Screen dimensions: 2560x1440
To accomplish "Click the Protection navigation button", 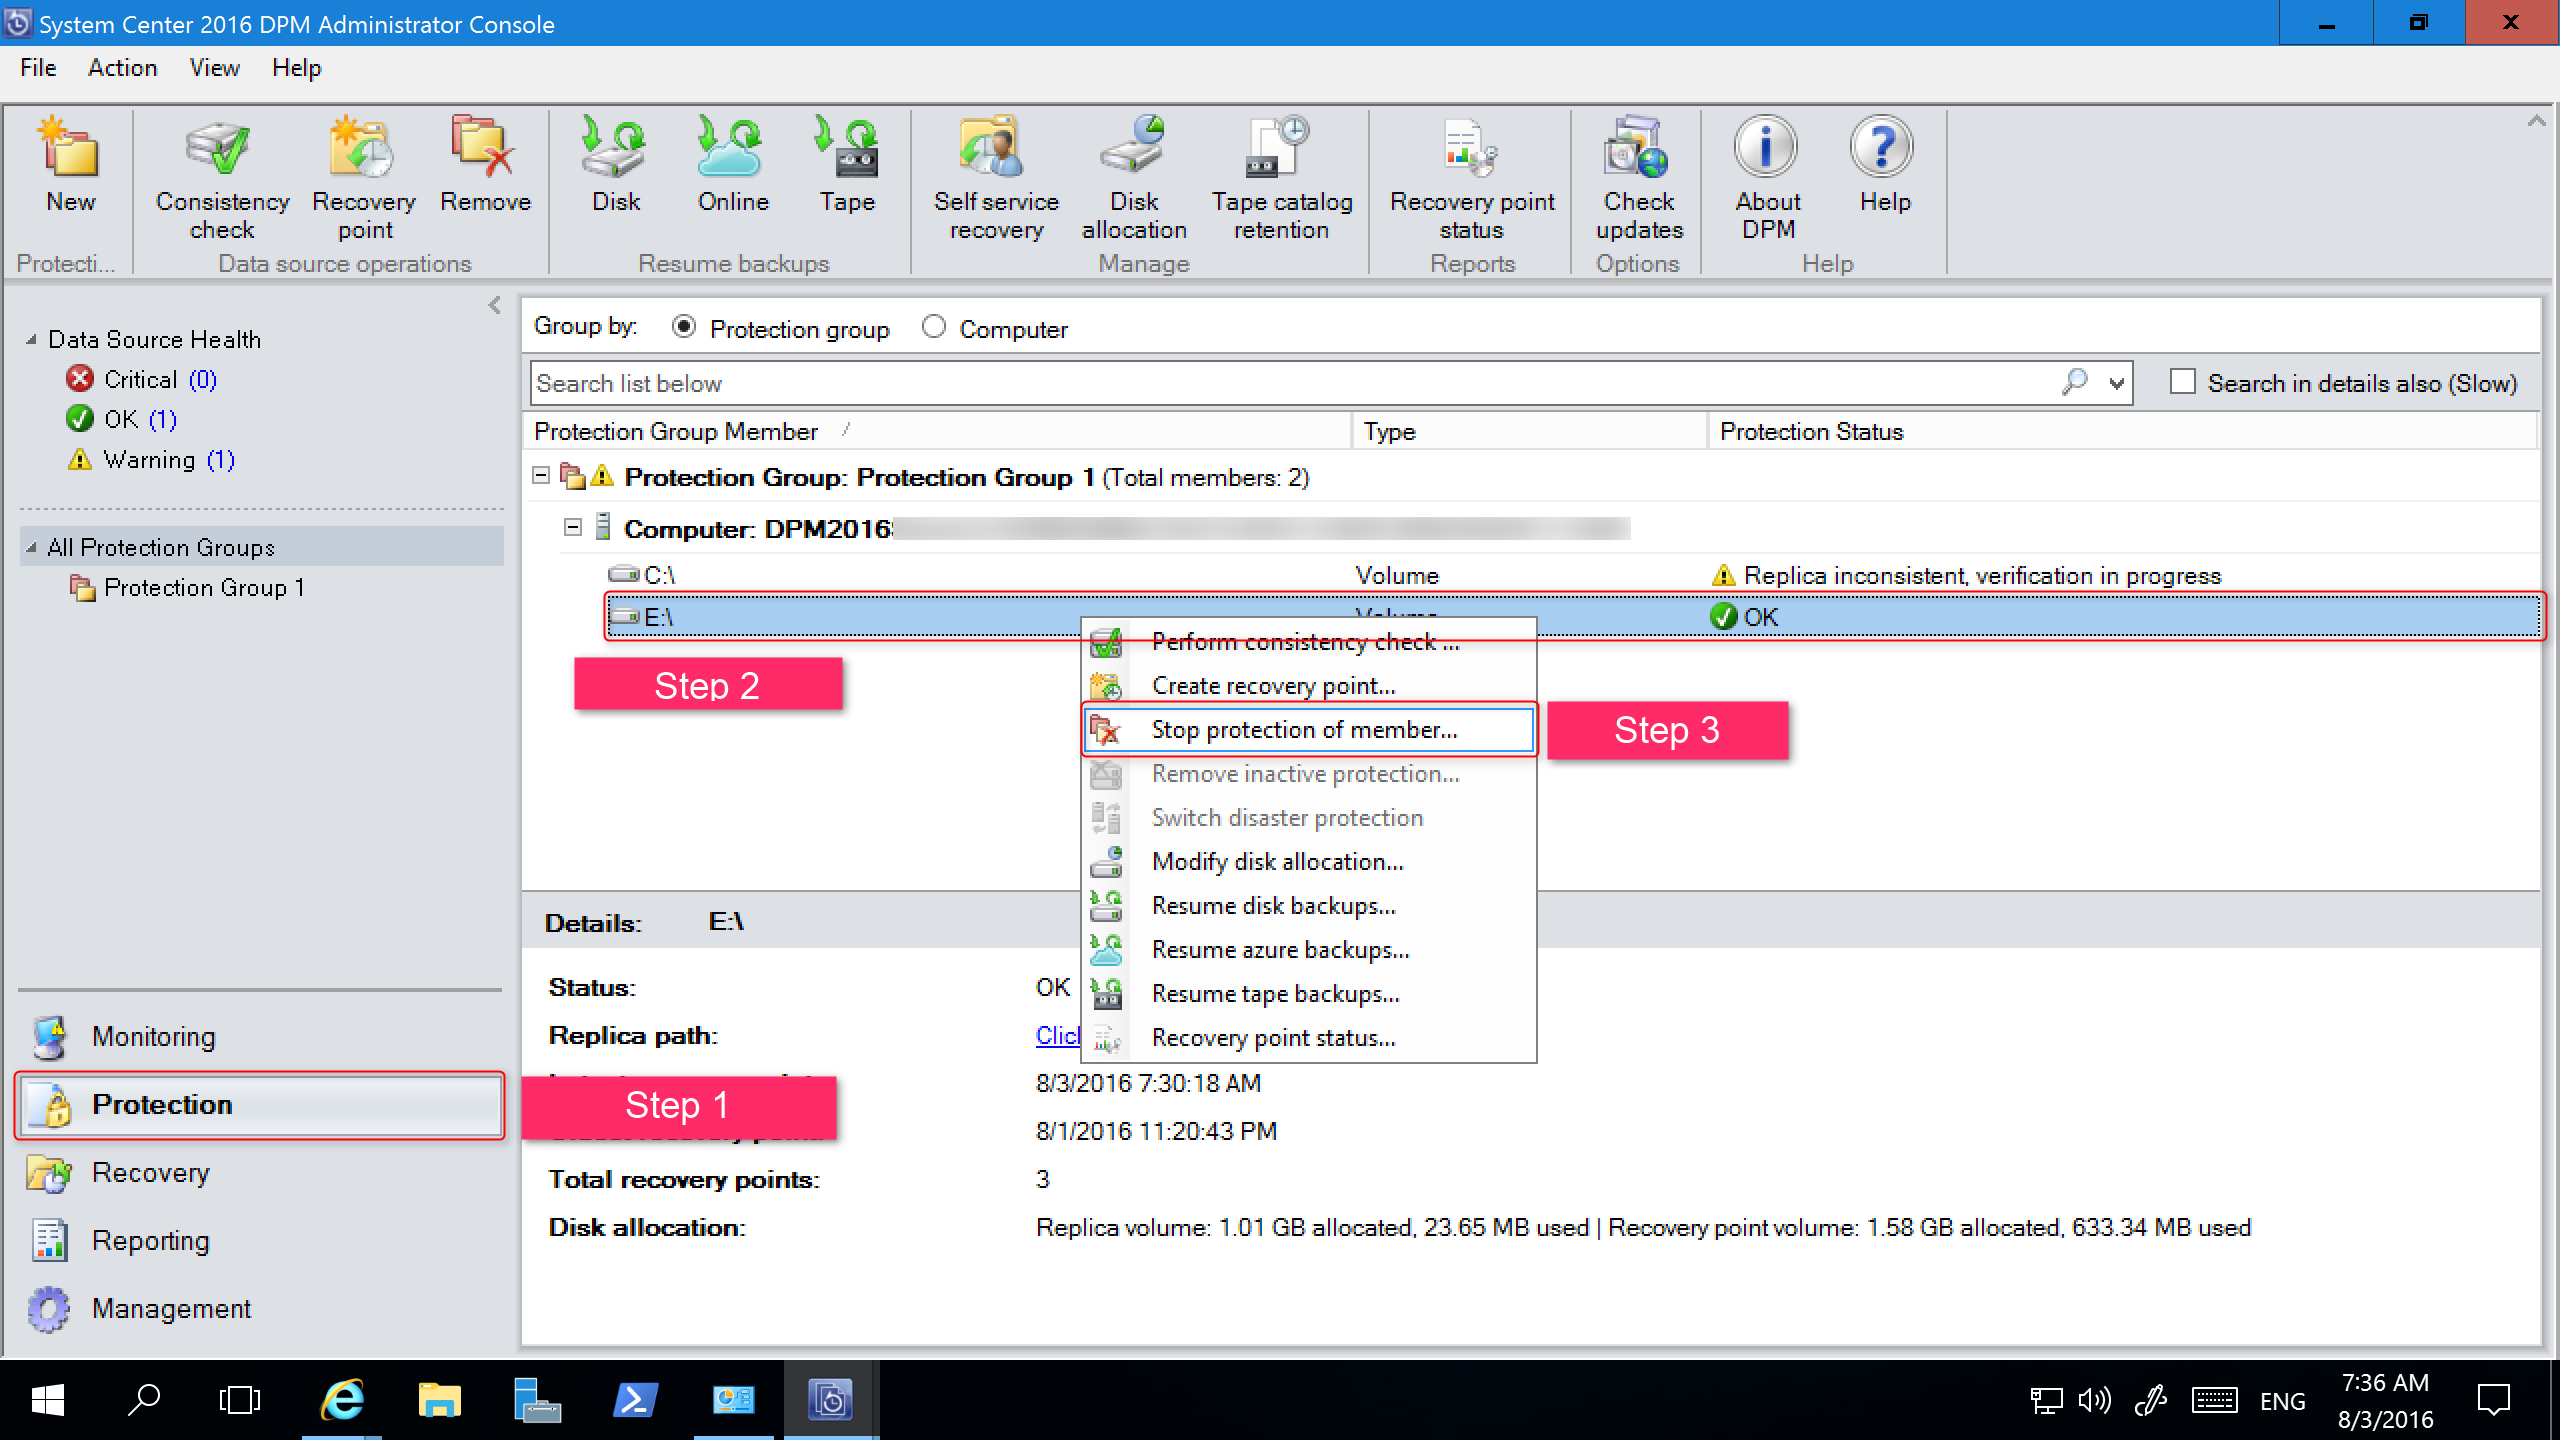I will coord(255,1104).
